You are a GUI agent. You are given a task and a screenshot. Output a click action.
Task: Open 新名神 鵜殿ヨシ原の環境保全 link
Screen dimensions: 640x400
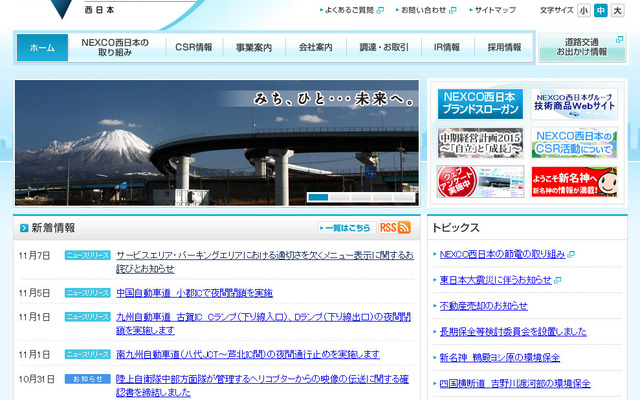[x=500, y=358]
